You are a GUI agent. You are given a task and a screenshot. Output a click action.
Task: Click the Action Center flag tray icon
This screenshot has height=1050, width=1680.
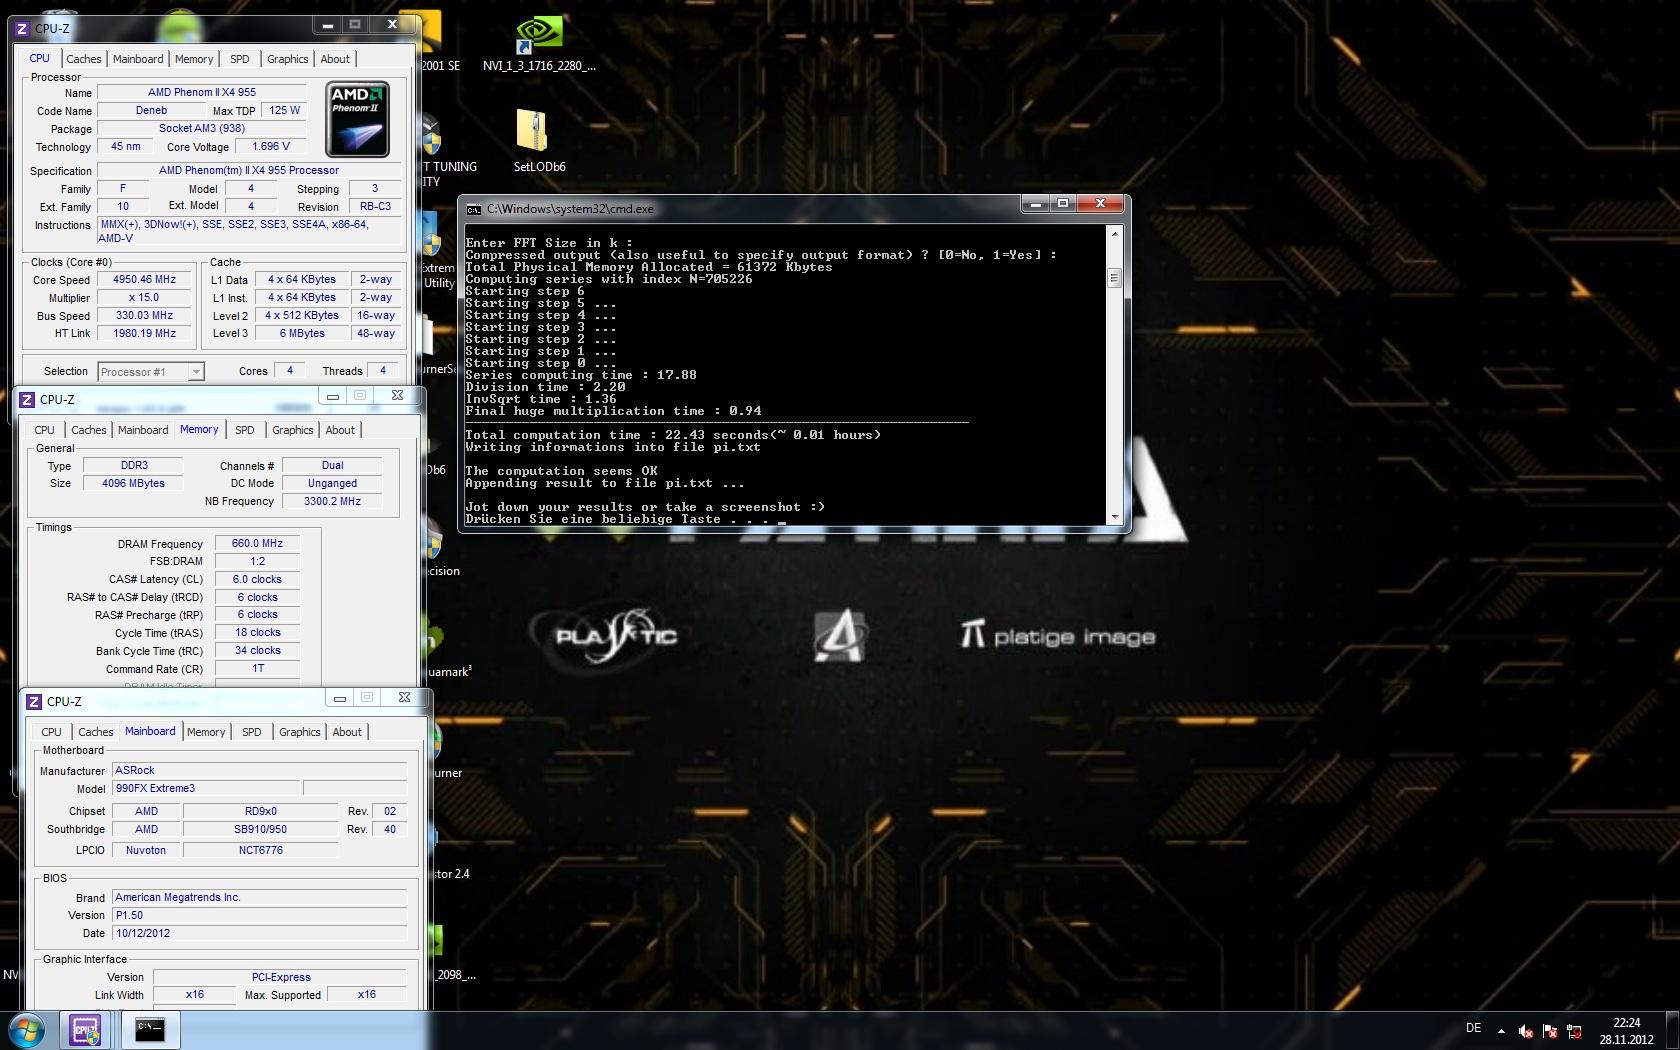pos(1550,1031)
